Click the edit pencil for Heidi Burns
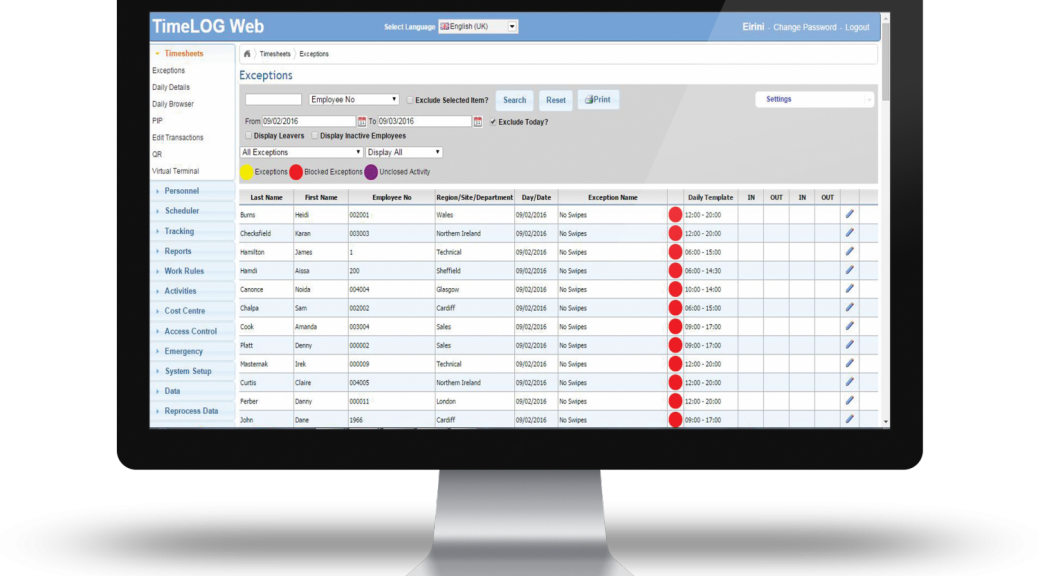Viewport: 1038px width, 576px height. (849, 214)
